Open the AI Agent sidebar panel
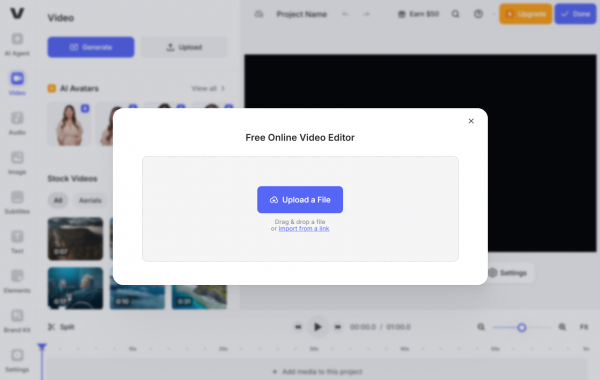The image size is (600, 380). pos(17,45)
